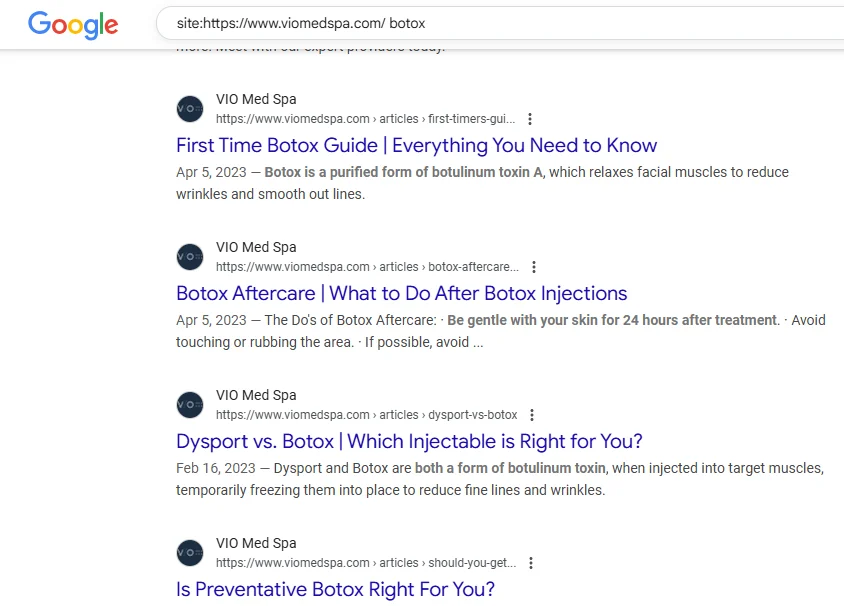Viewport: 844px width, 606px height.
Task: Click VIO Med Spa favicon beside Botox Aftercare result
Action: (x=190, y=257)
